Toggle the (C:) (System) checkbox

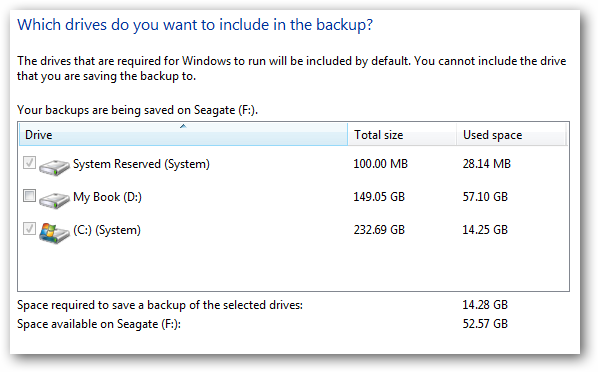pos(29,229)
